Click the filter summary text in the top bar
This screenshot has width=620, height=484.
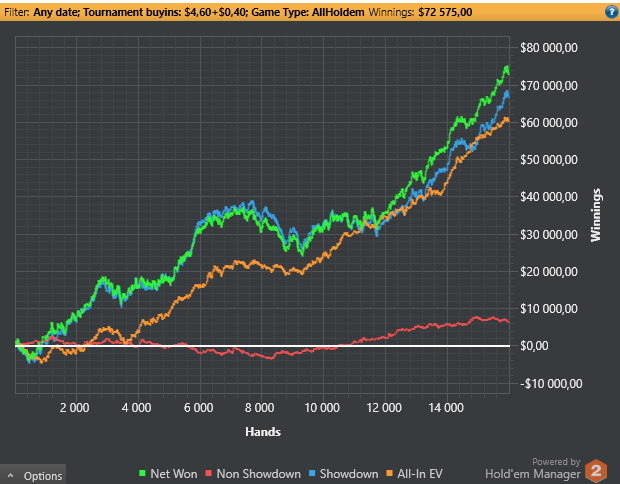pos(184,12)
